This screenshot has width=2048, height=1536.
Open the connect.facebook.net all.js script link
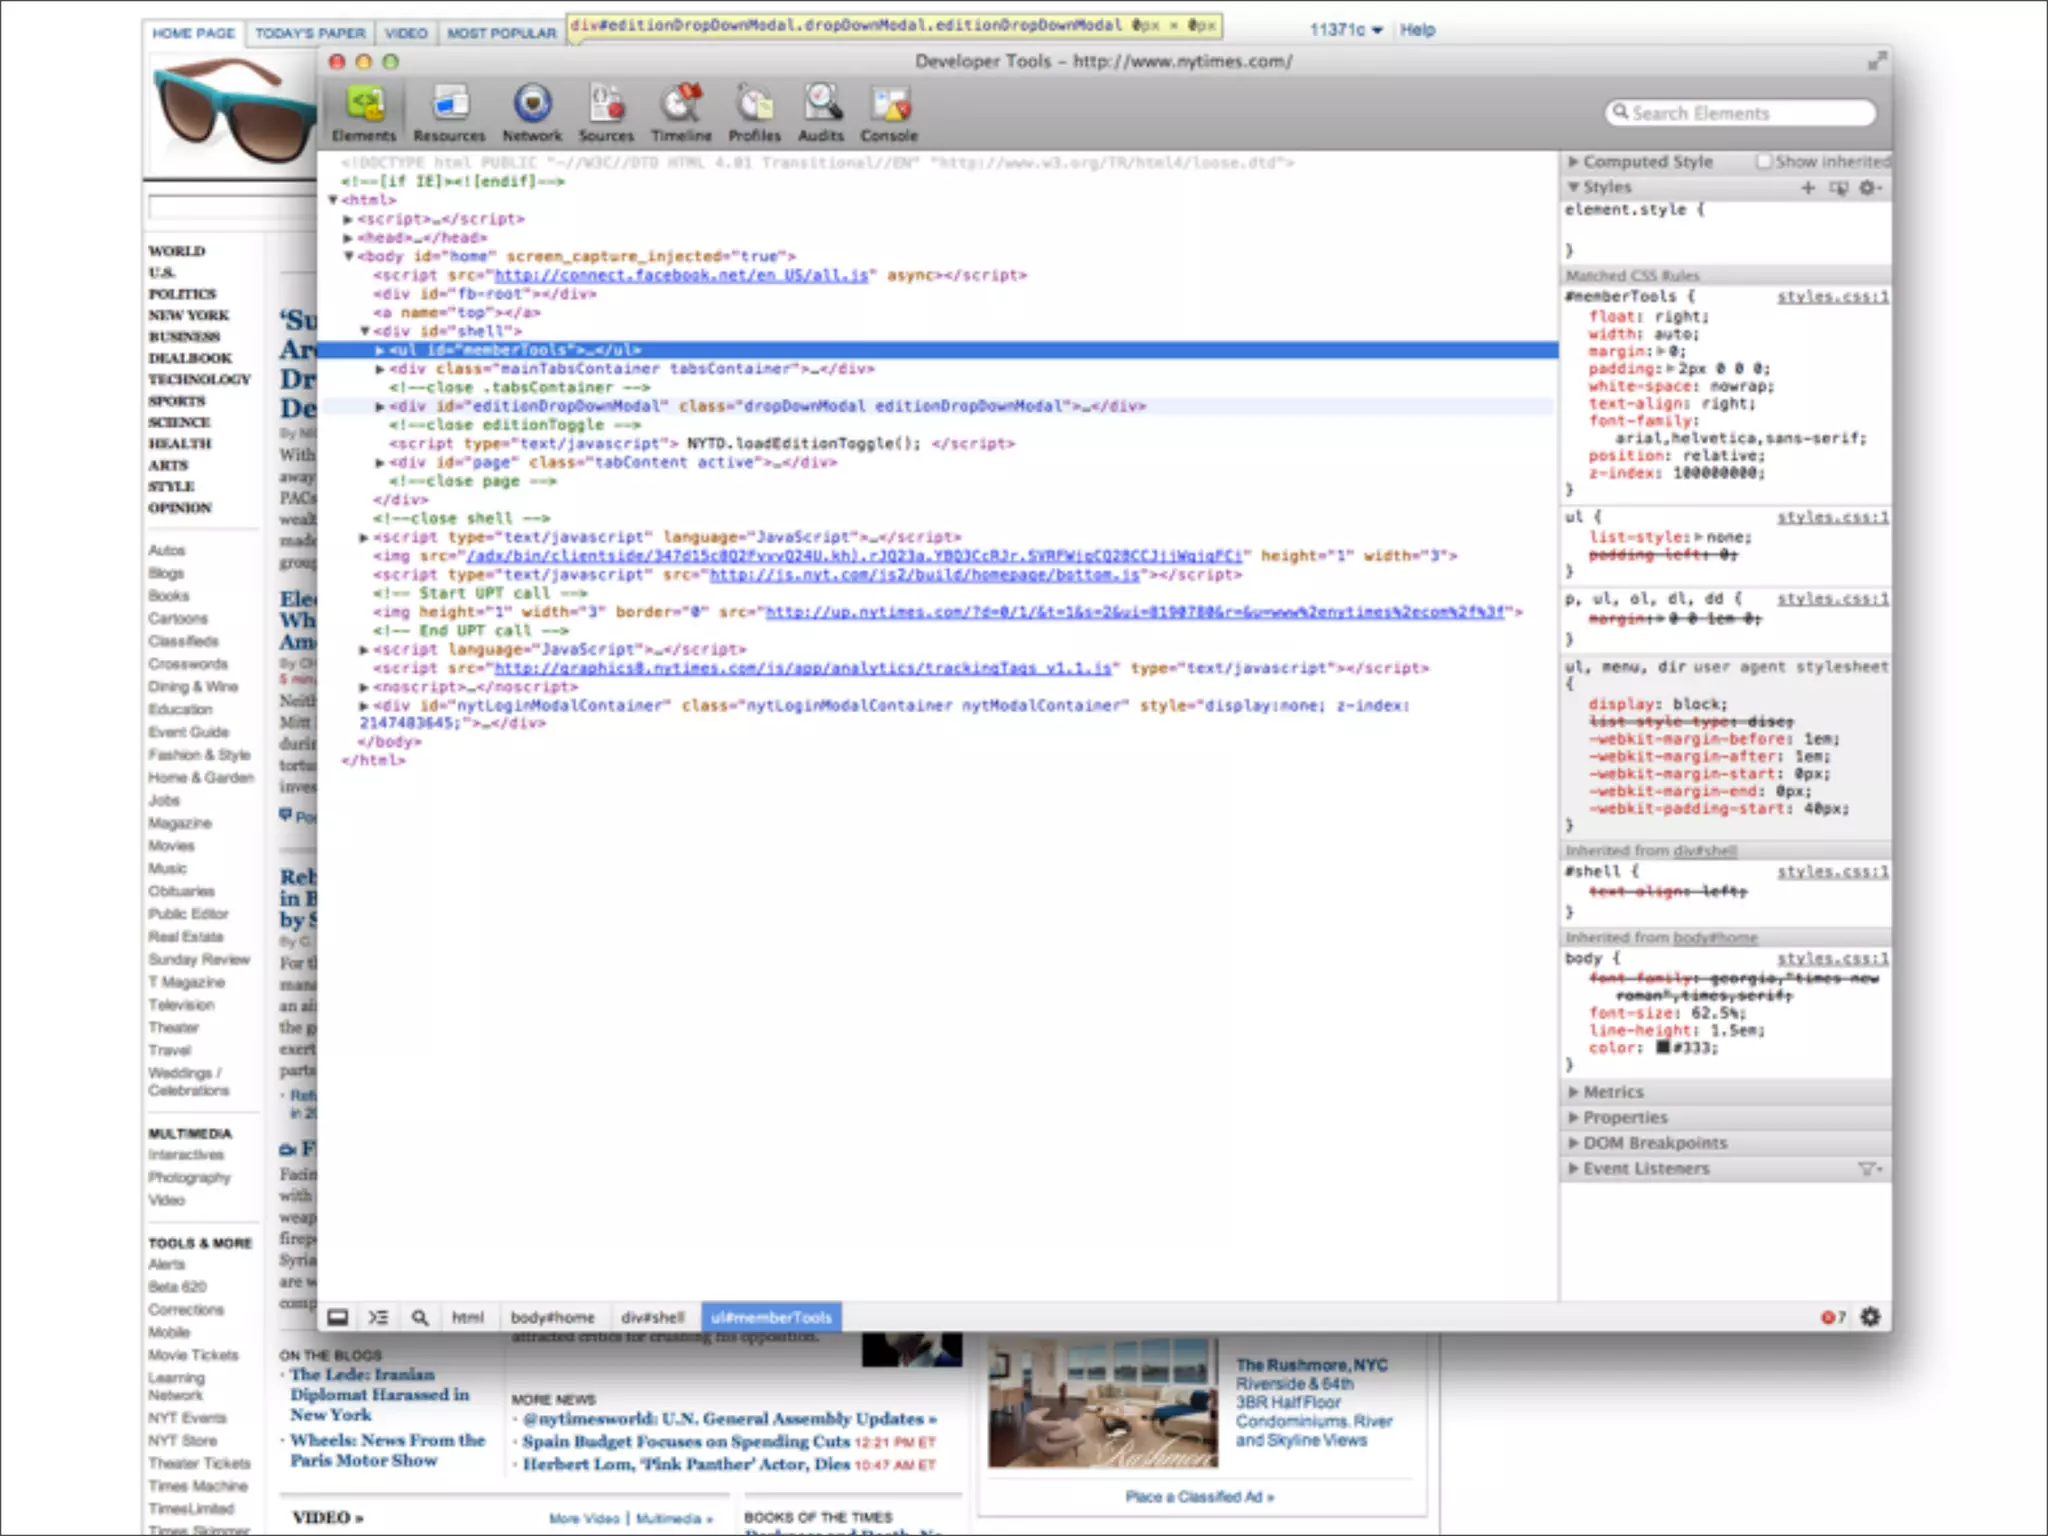pos(681,275)
